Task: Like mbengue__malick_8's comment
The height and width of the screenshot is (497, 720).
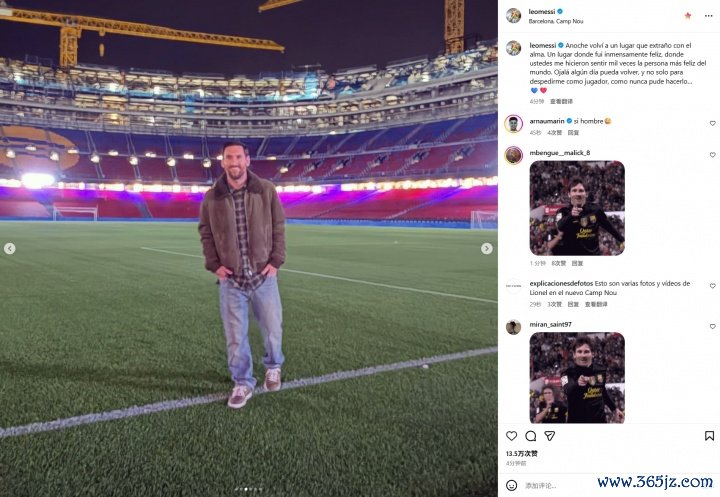Action: coord(712,155)
